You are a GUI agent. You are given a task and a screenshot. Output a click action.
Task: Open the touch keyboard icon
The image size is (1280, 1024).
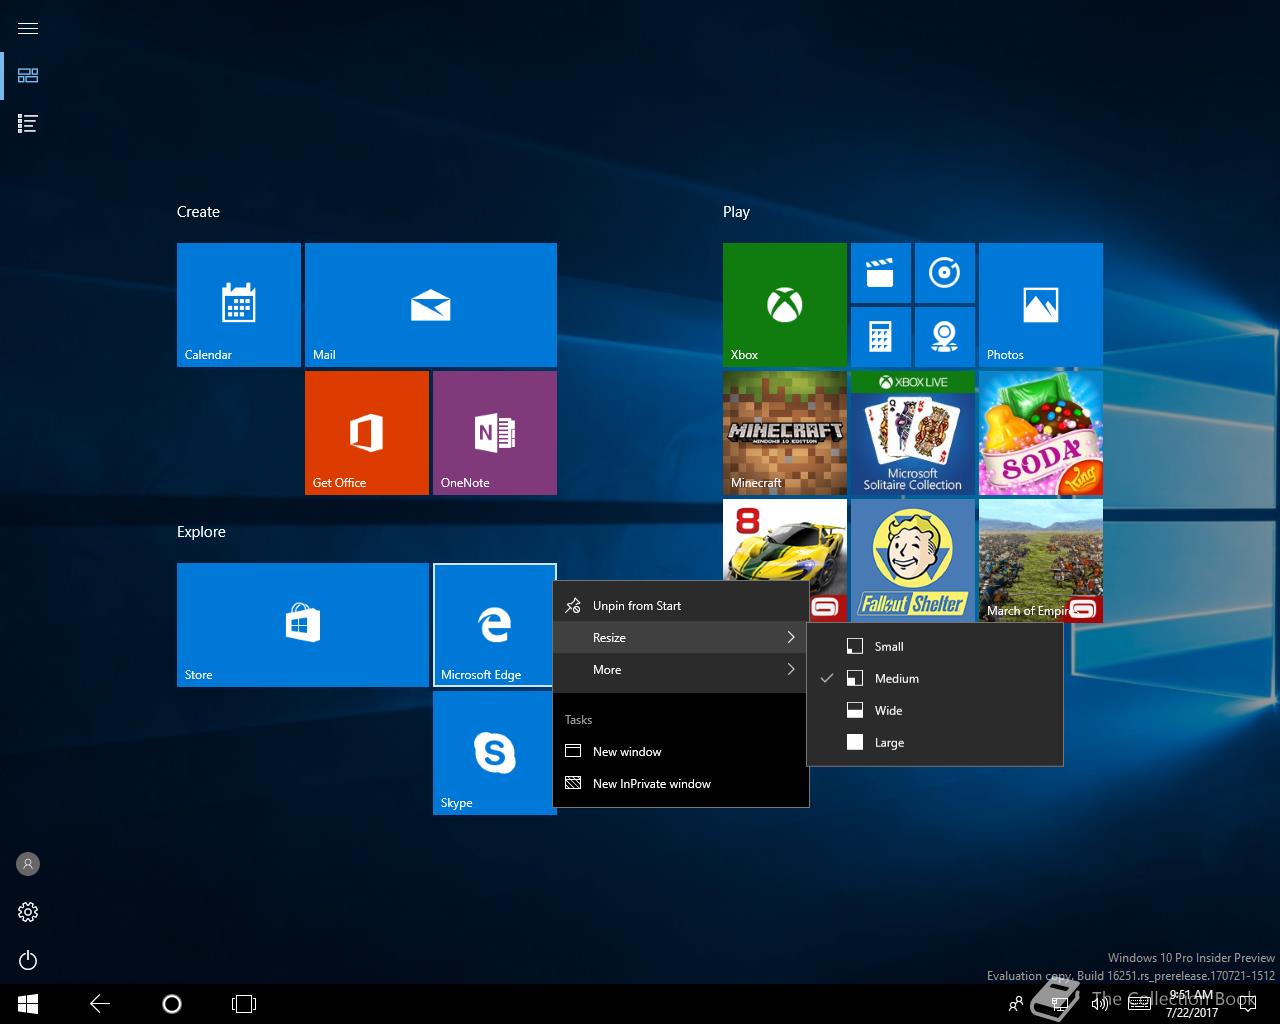(1139, 1004)
